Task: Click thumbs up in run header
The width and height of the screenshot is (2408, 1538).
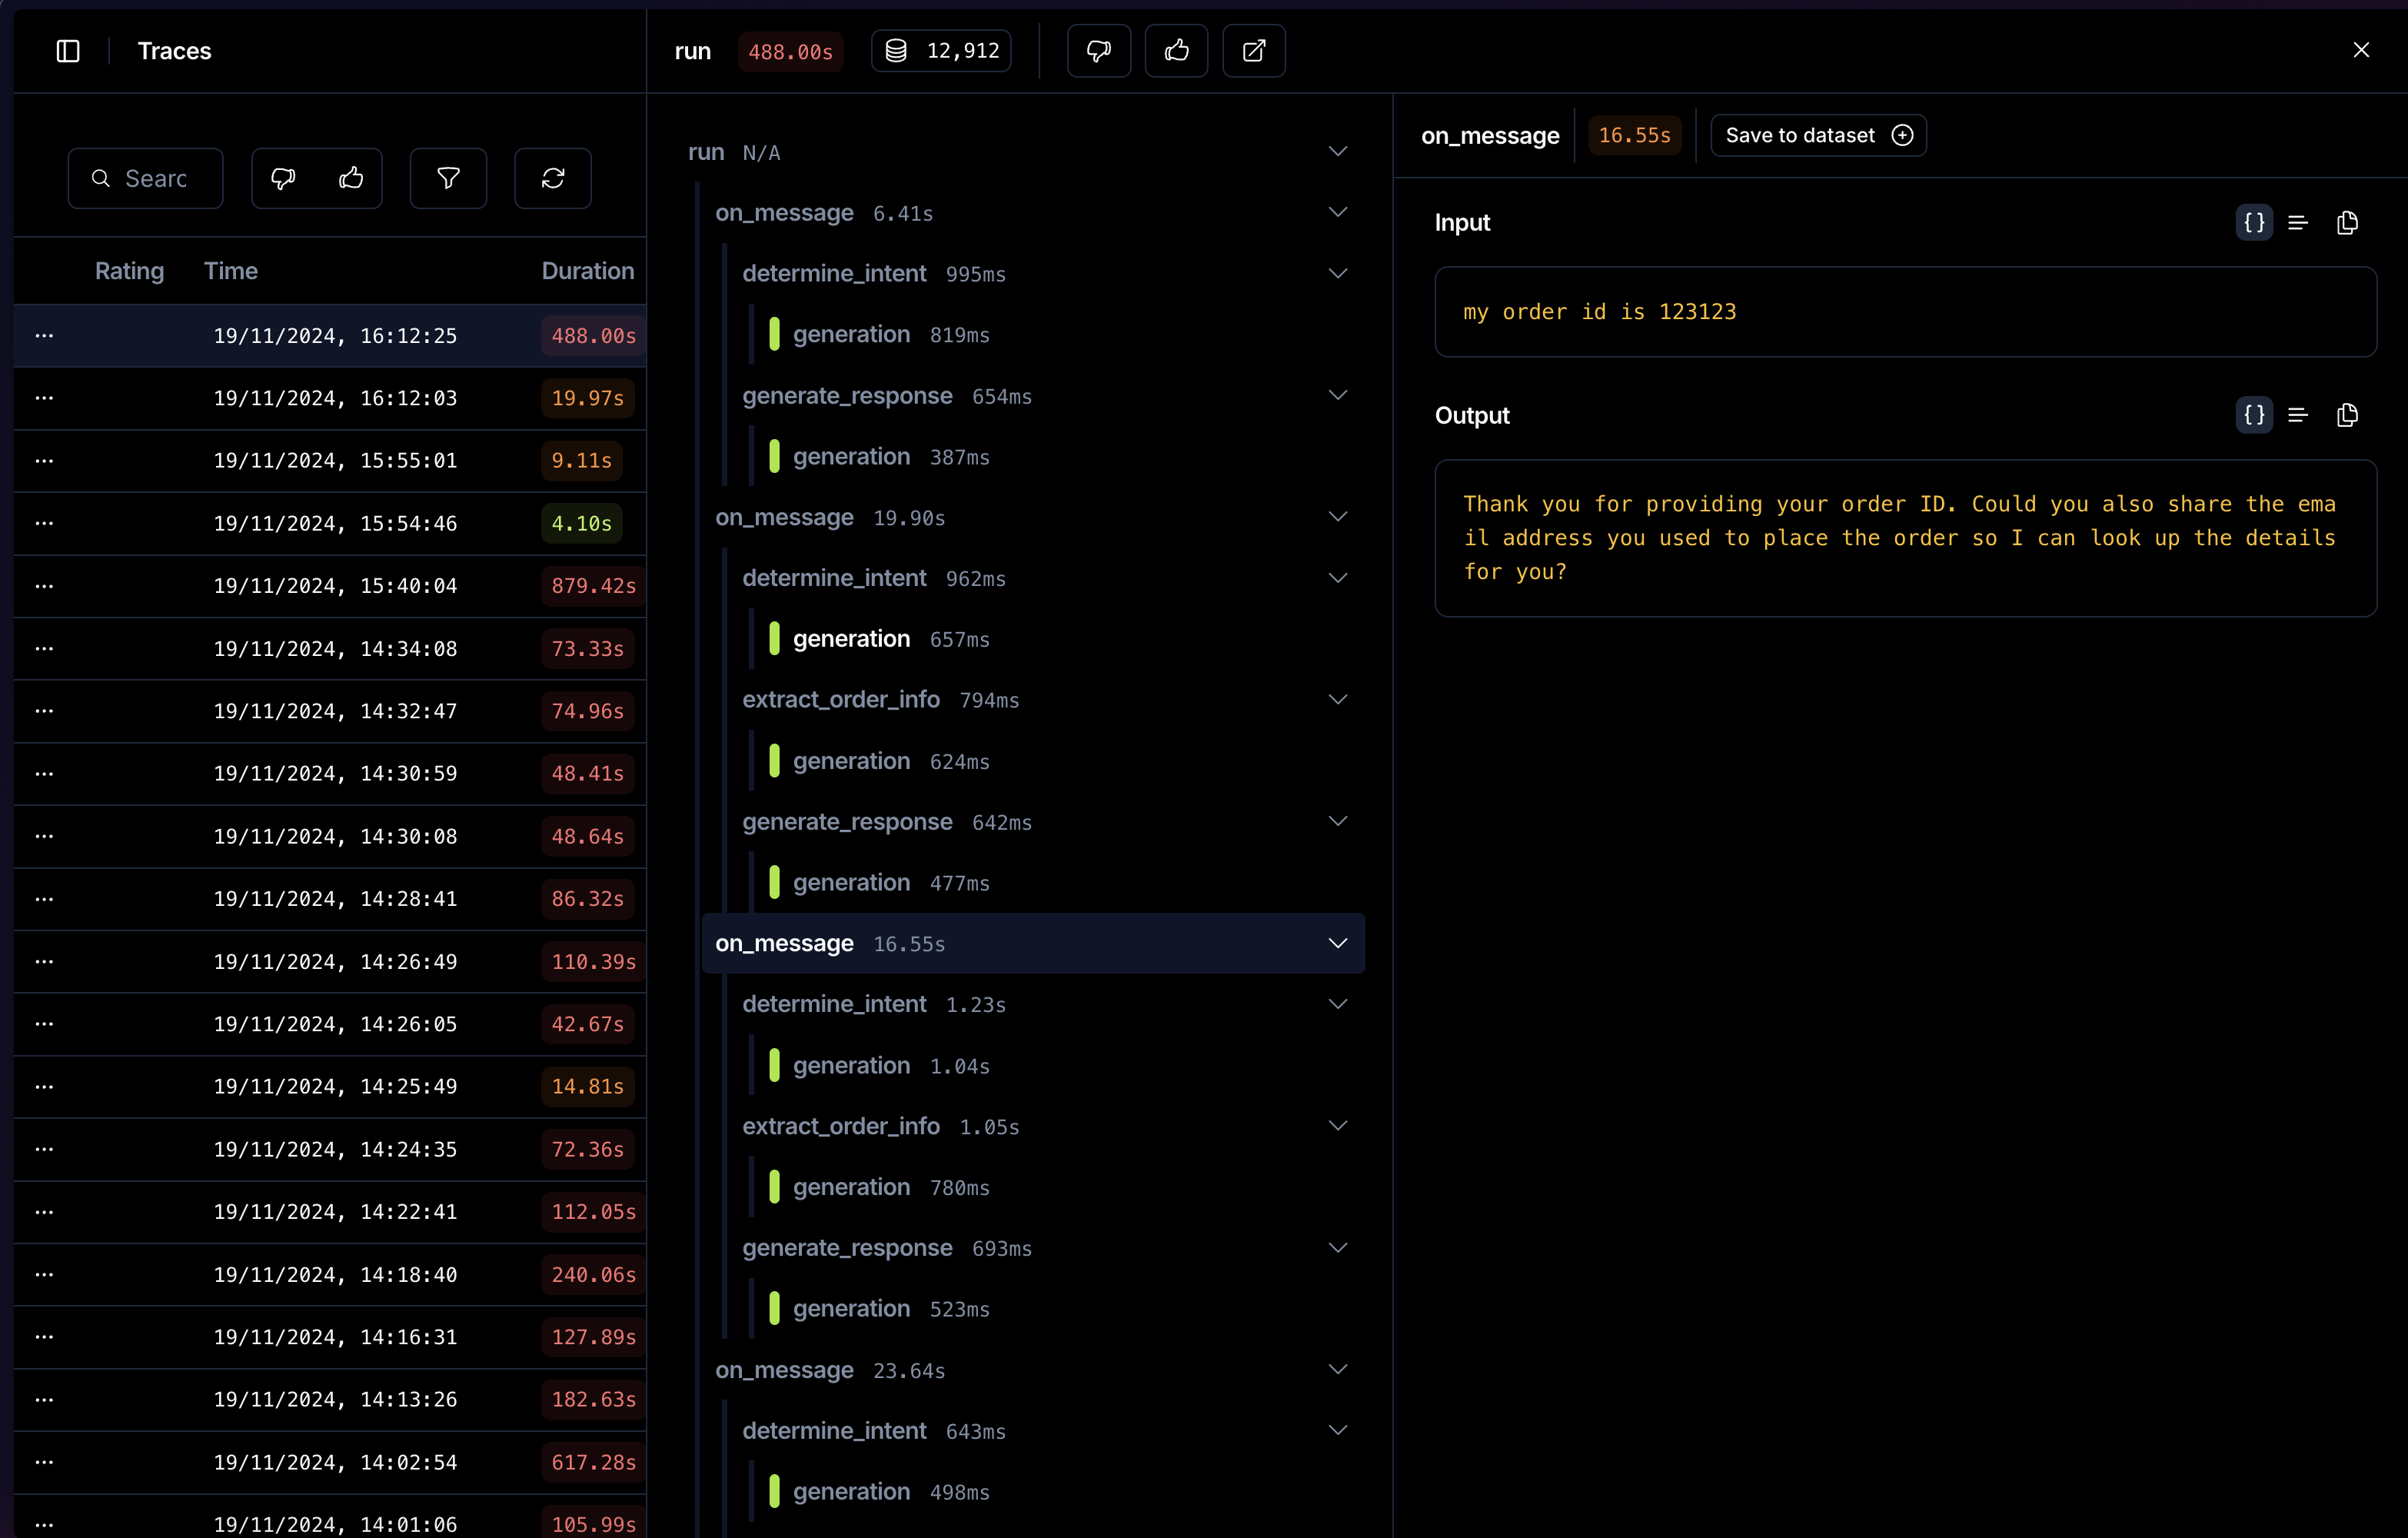Action: pos(1176,51)
